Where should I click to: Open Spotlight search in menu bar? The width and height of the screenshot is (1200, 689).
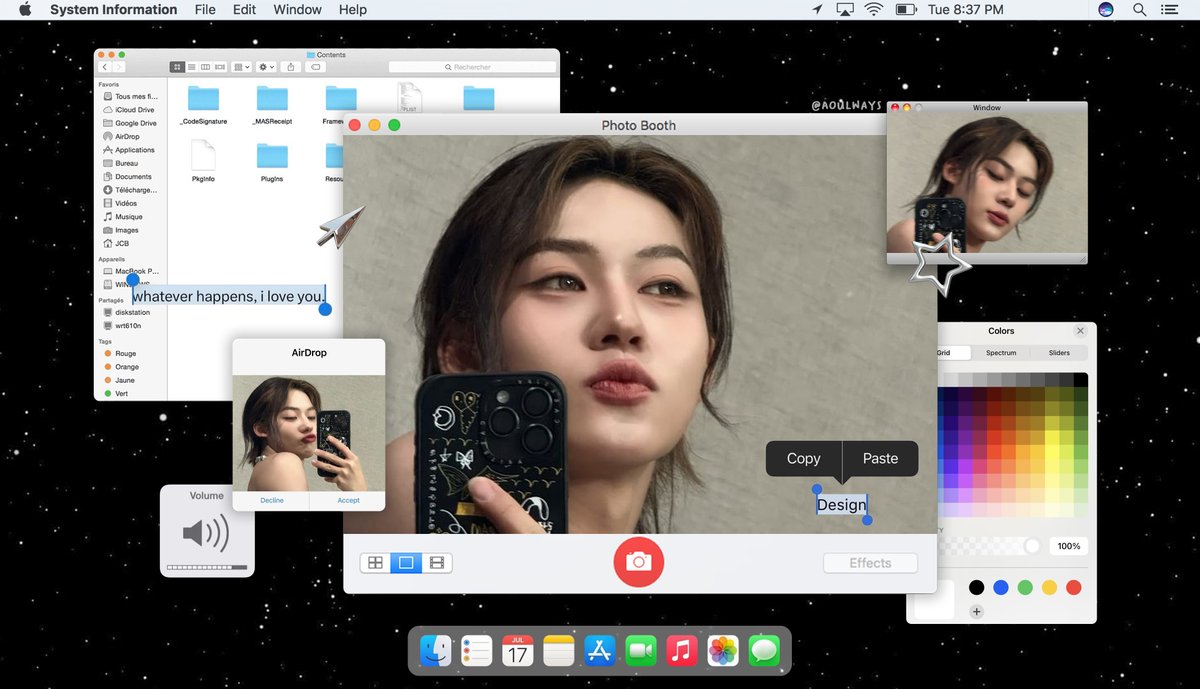tap(1139, 10)
